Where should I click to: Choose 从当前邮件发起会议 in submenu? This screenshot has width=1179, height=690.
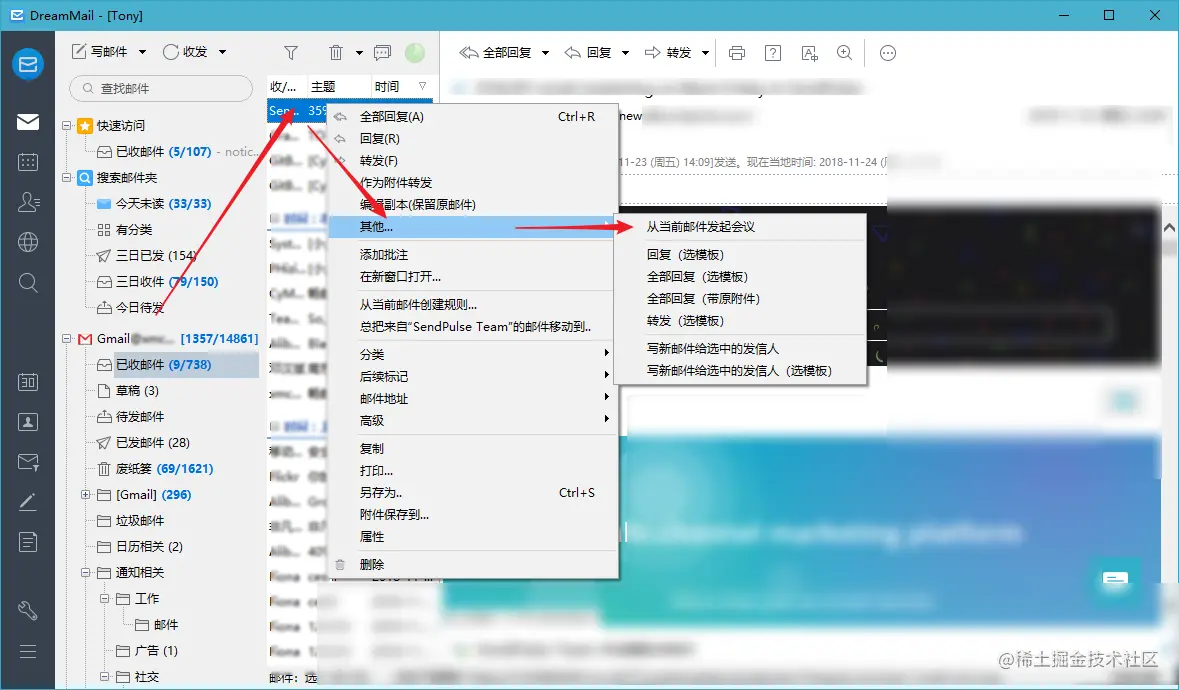point(740,226)
